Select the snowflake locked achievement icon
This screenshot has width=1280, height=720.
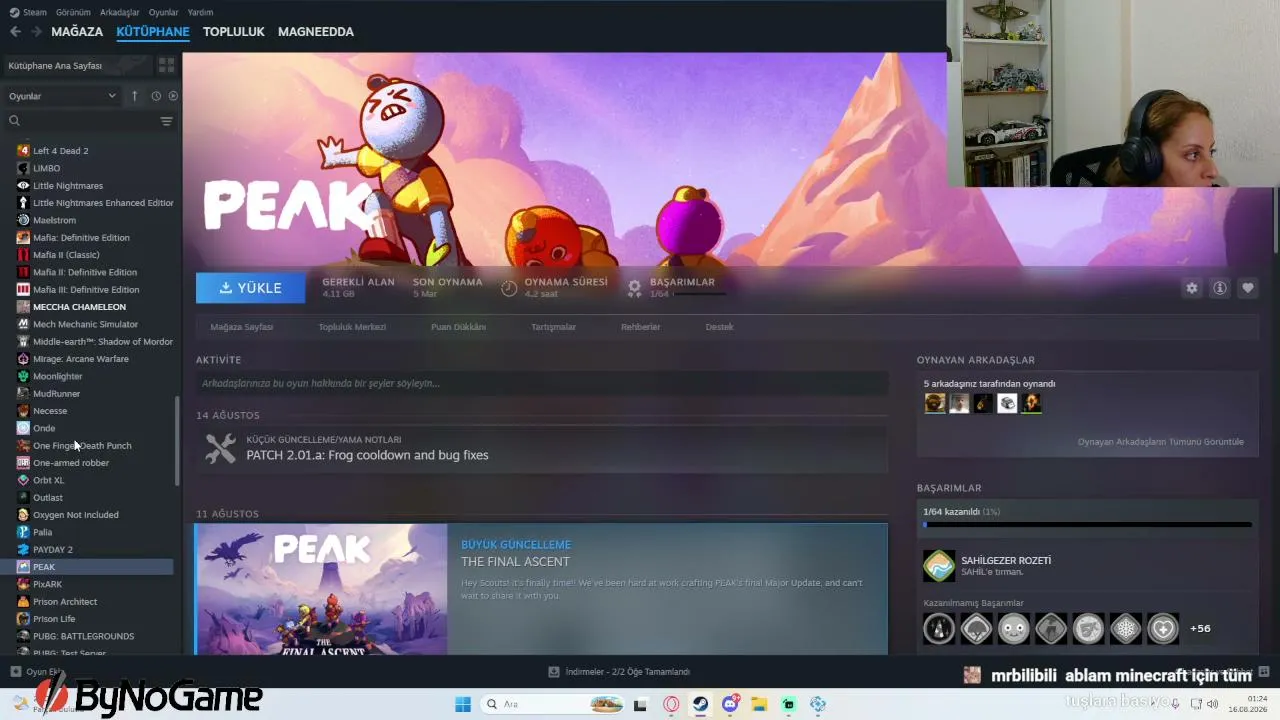tap(1126, 628)
